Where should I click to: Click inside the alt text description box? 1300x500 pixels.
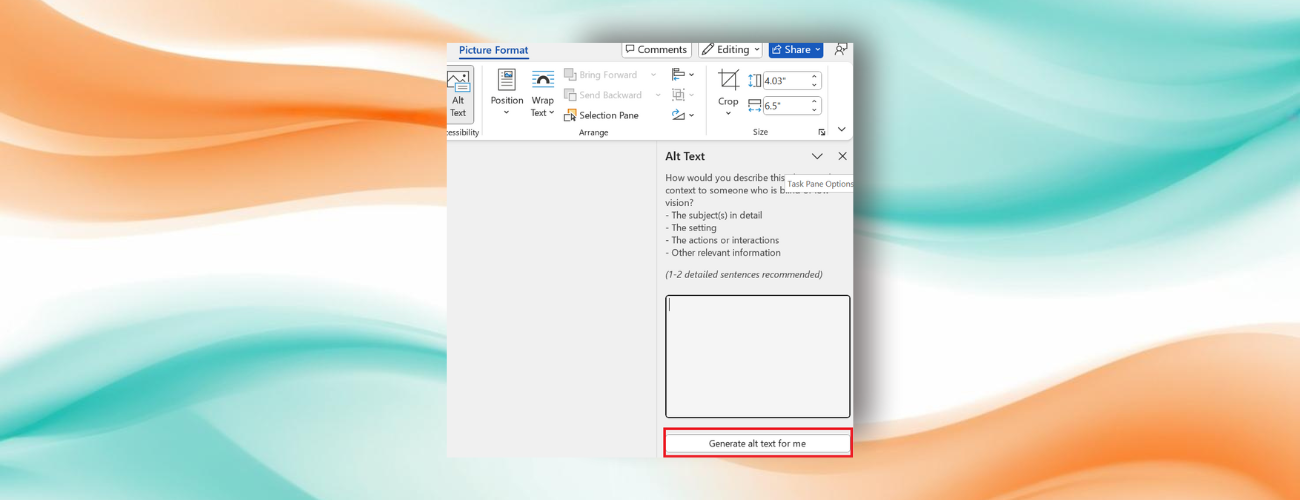tap(757, 355)
